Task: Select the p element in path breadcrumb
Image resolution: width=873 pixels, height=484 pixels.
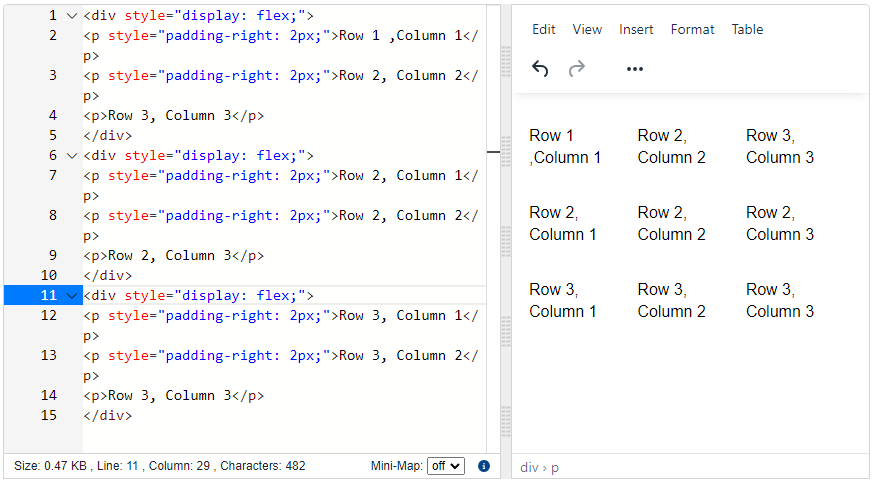Action: (x=555, y=468)
